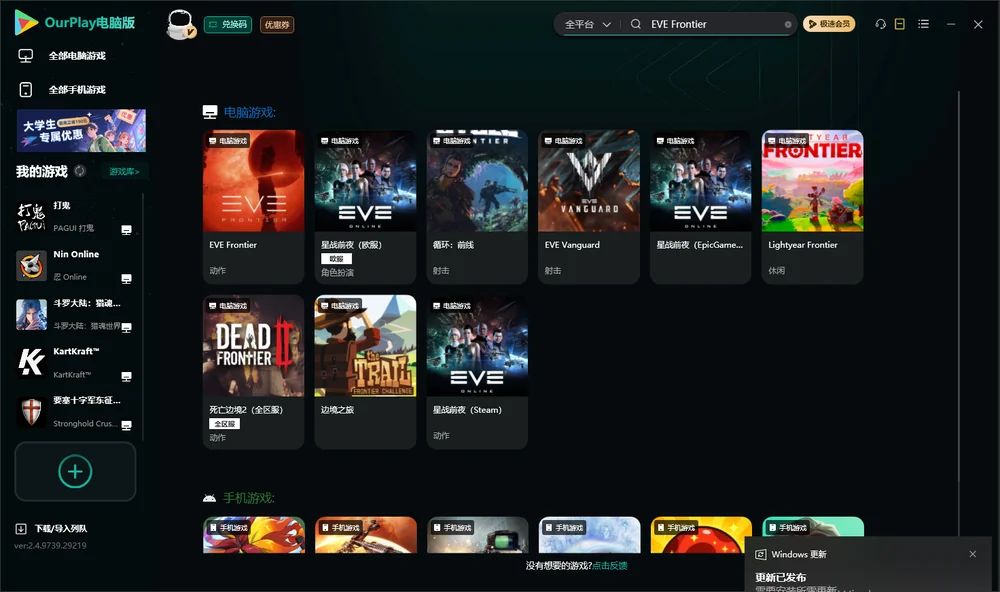The width and height of the screenshot is (1000, 592).
Task: Click the add game plus button
Action: coord(75,471)
